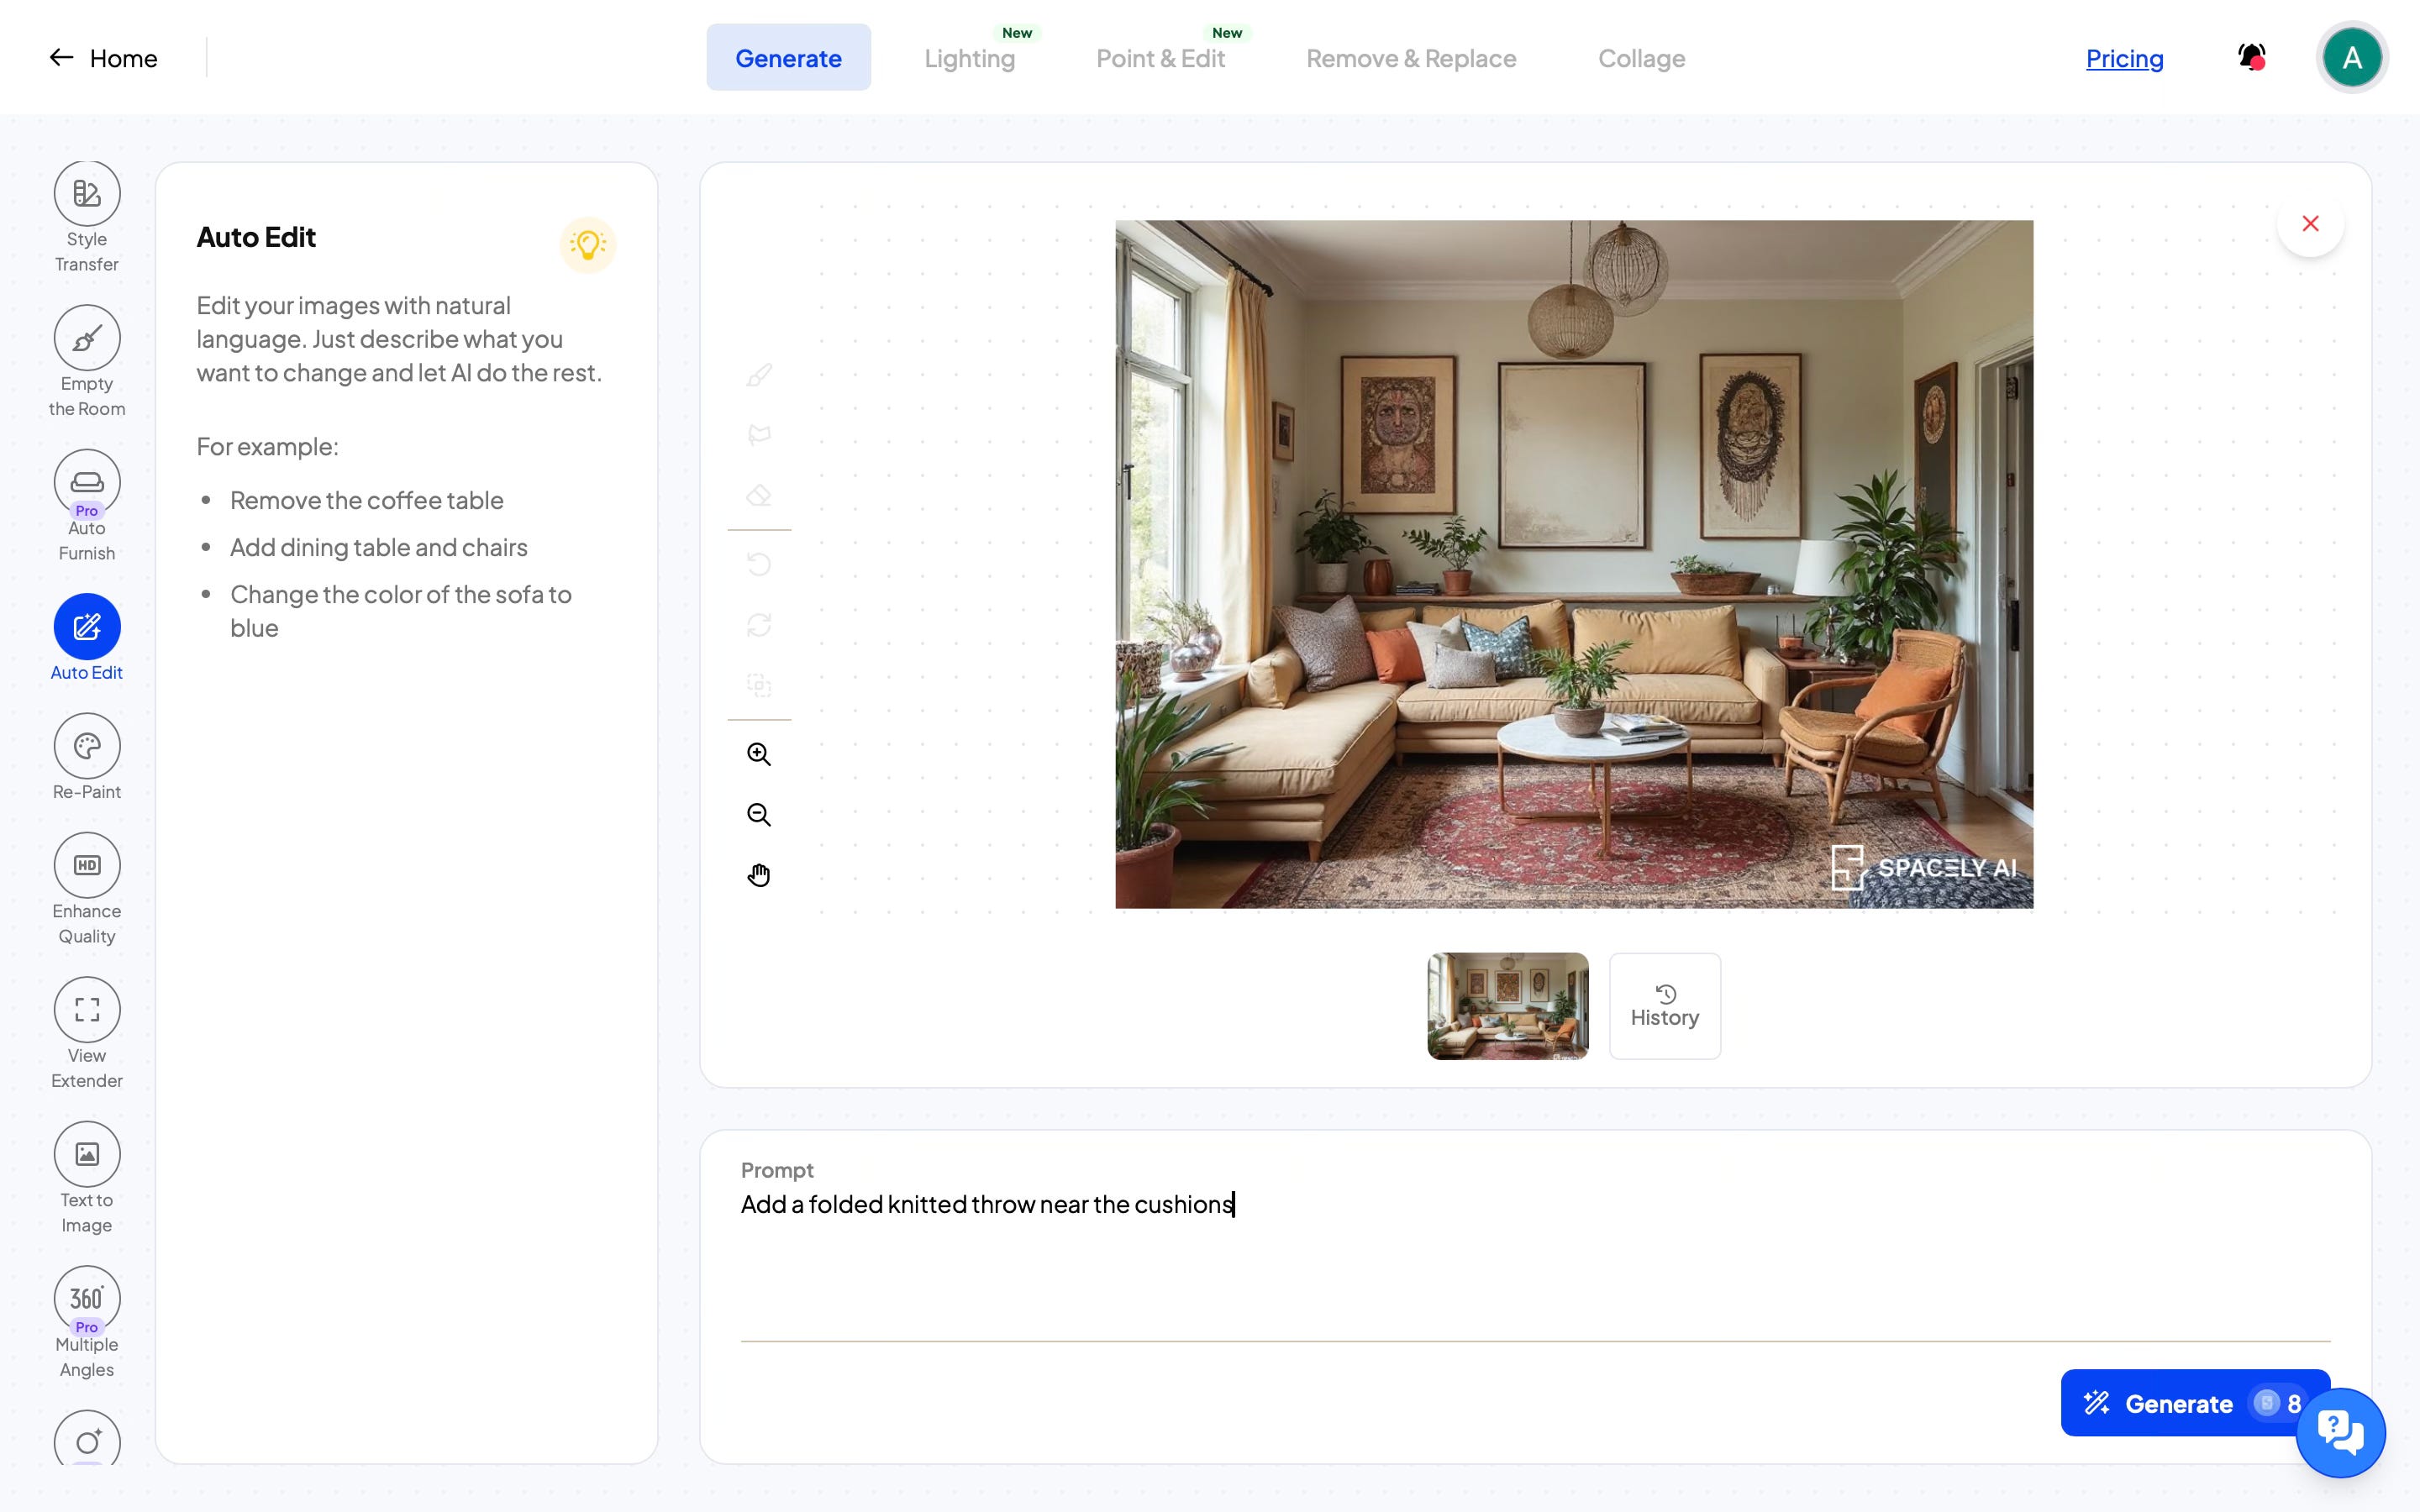Select the Re-Paint palette tool
Image resolution: width=2420 pixels, height=1512 pixels.
pyautogui.click(x=87, y=746)
